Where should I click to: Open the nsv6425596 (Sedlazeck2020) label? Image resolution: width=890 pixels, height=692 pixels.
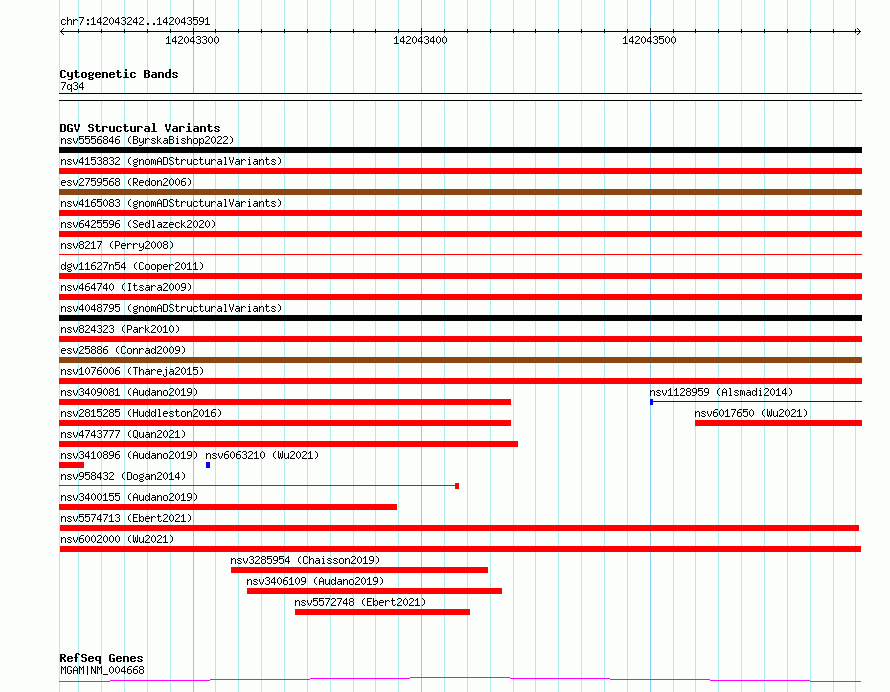point(138,224)
